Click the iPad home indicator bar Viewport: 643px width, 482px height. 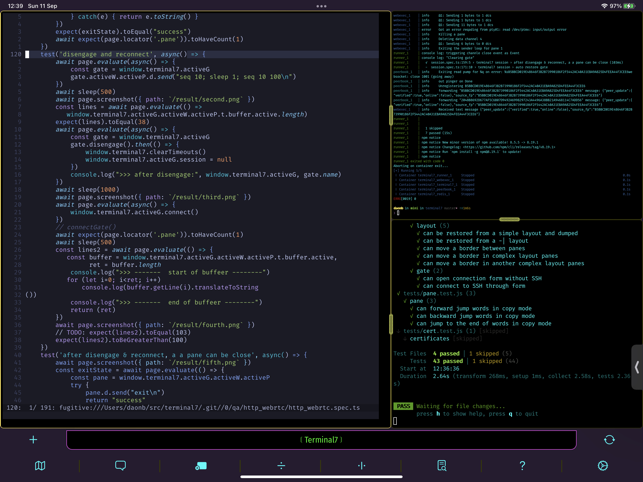pyautogui.click(x=322, y=477)
